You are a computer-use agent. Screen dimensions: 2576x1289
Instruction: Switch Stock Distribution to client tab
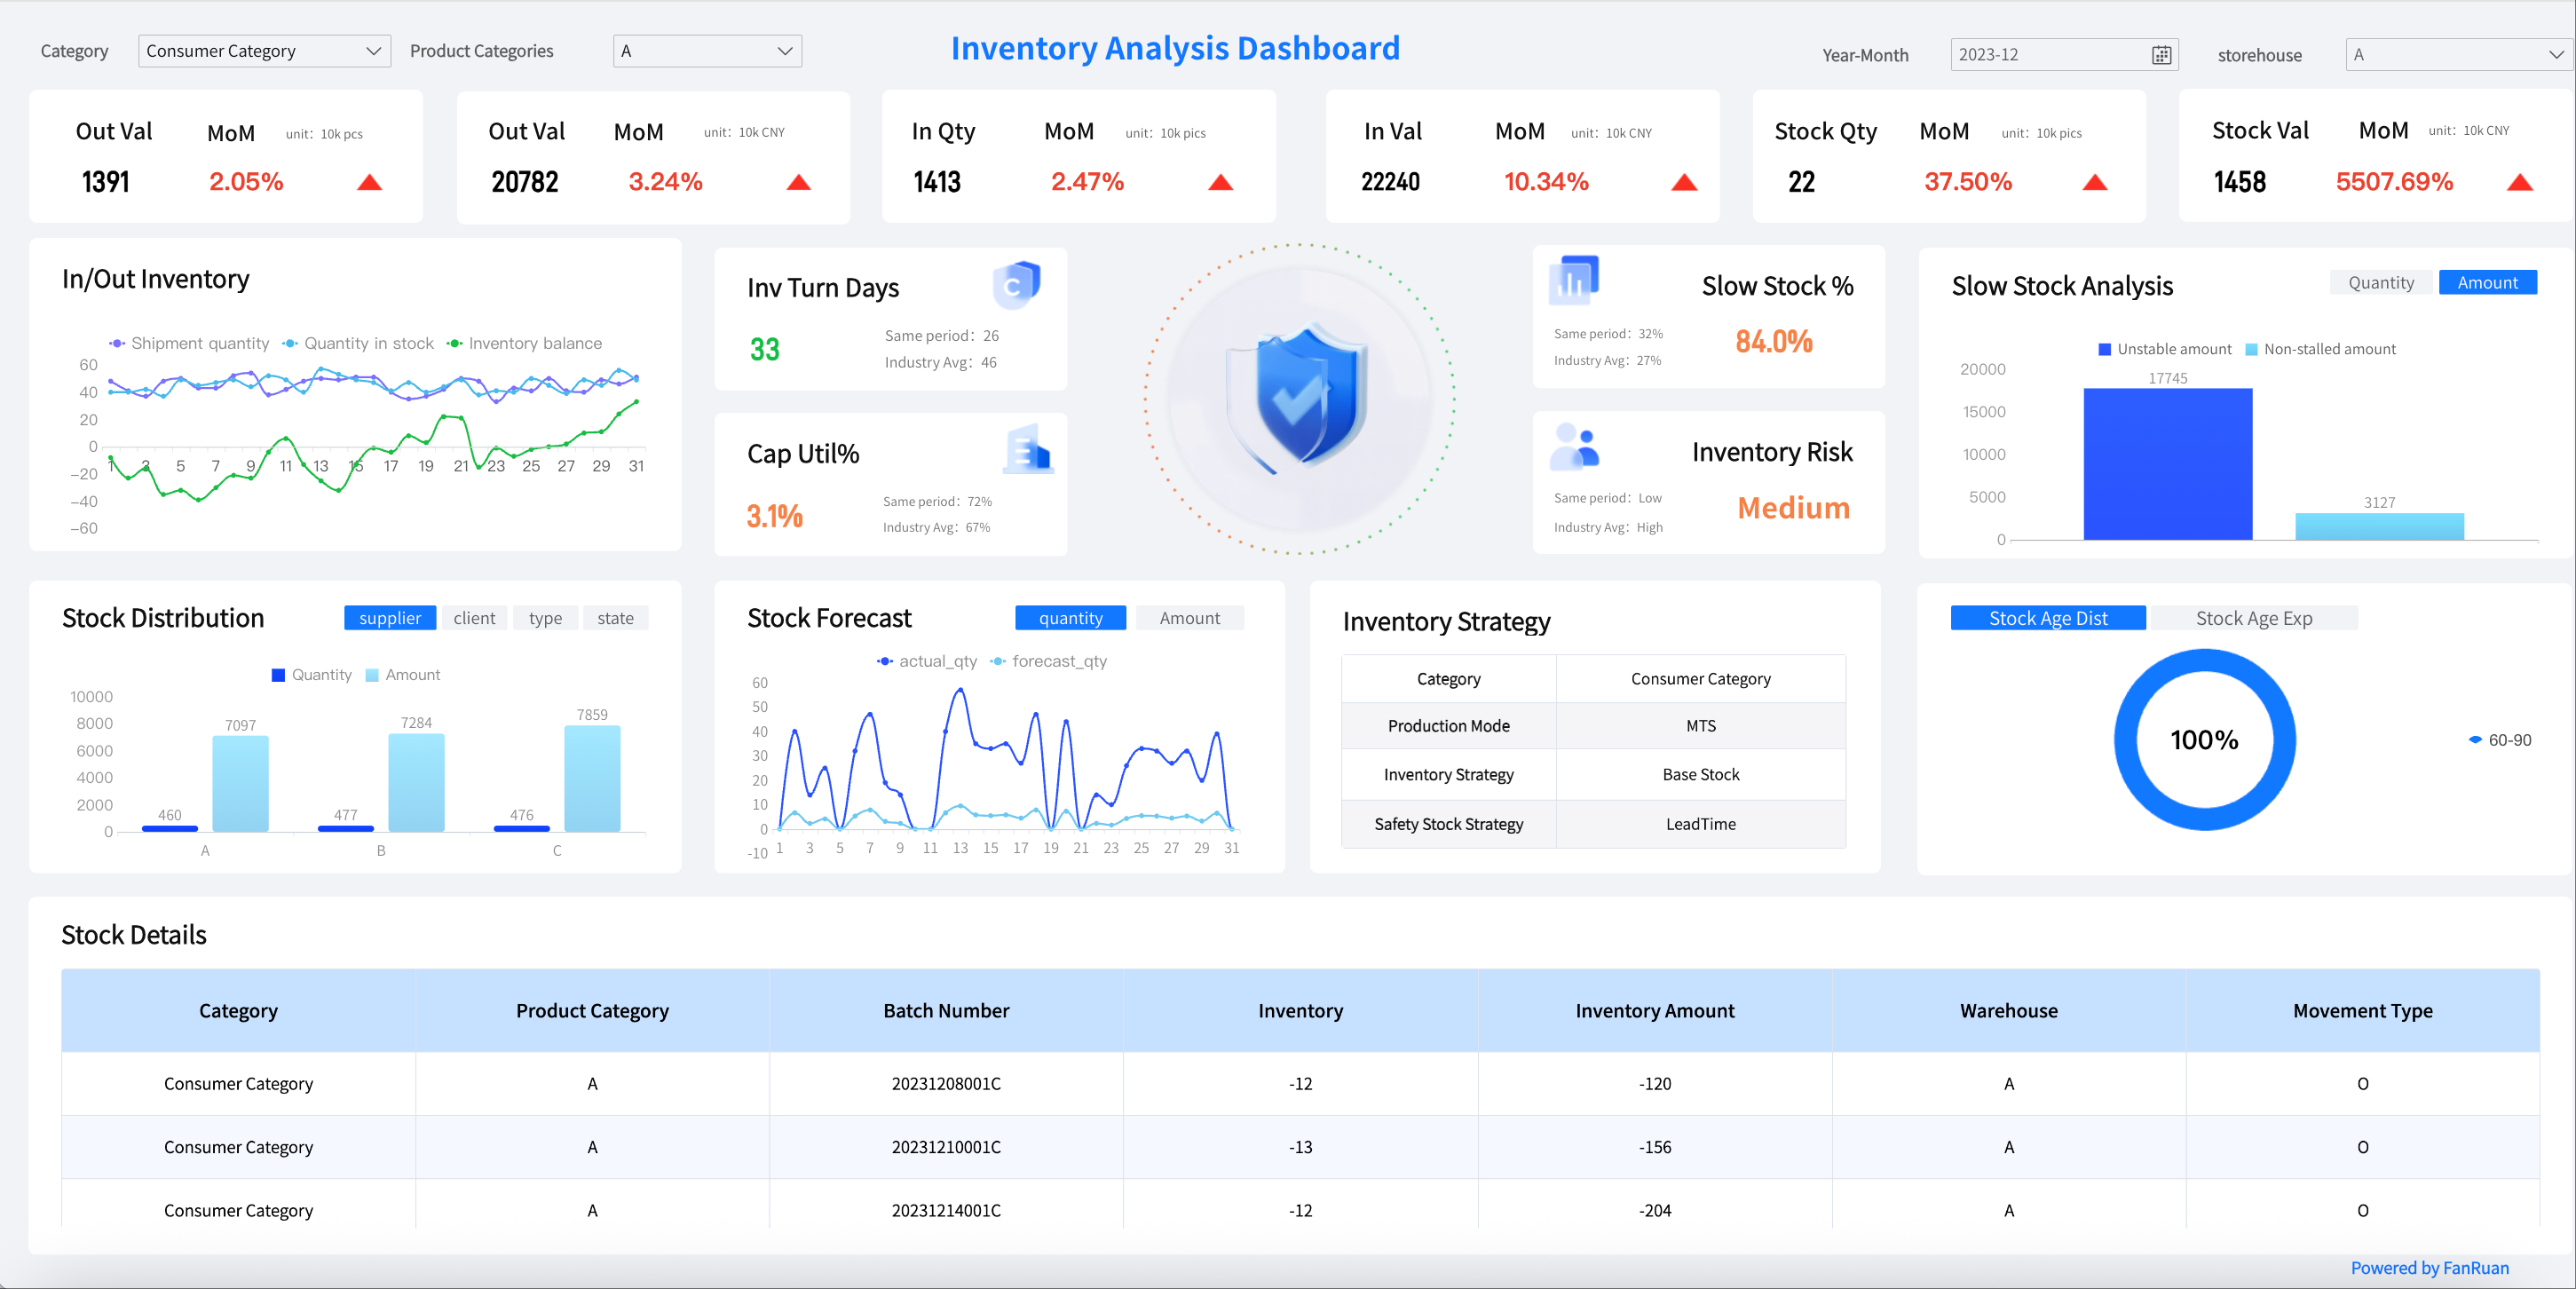point(474,618)
